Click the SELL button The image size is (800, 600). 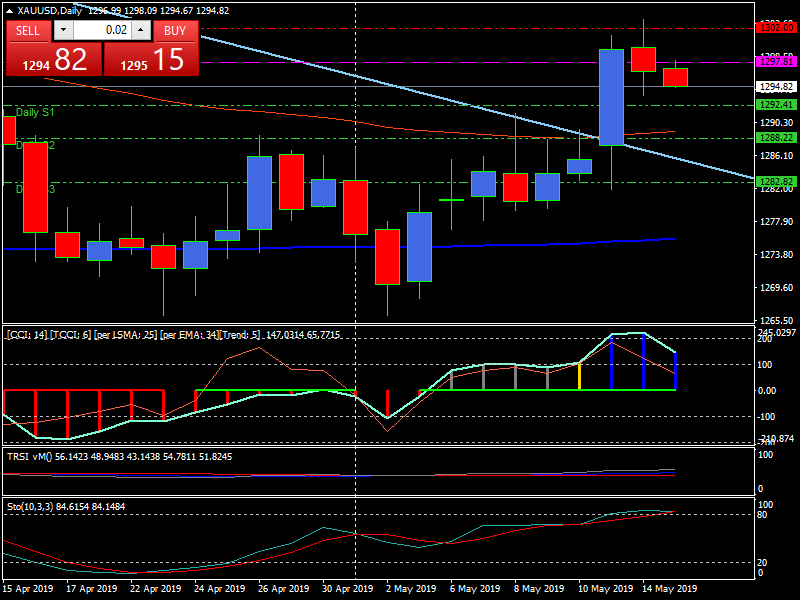tap(28, 31)
